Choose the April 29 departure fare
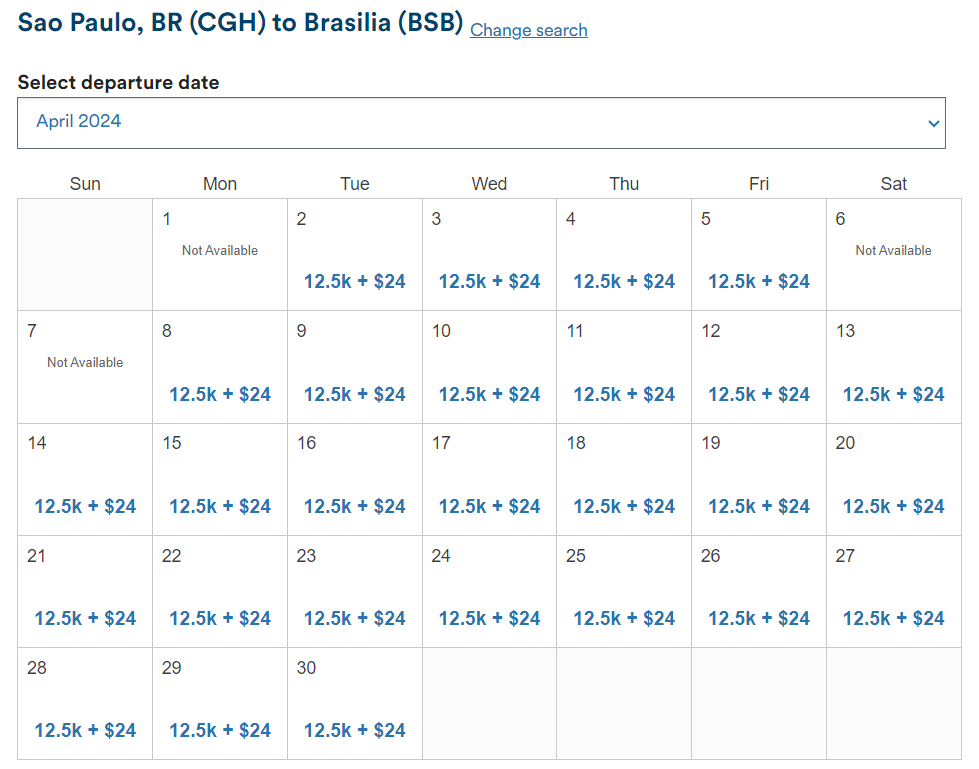Image resolution: width=979 pixels, height=769 pixels. coord(219,729)
